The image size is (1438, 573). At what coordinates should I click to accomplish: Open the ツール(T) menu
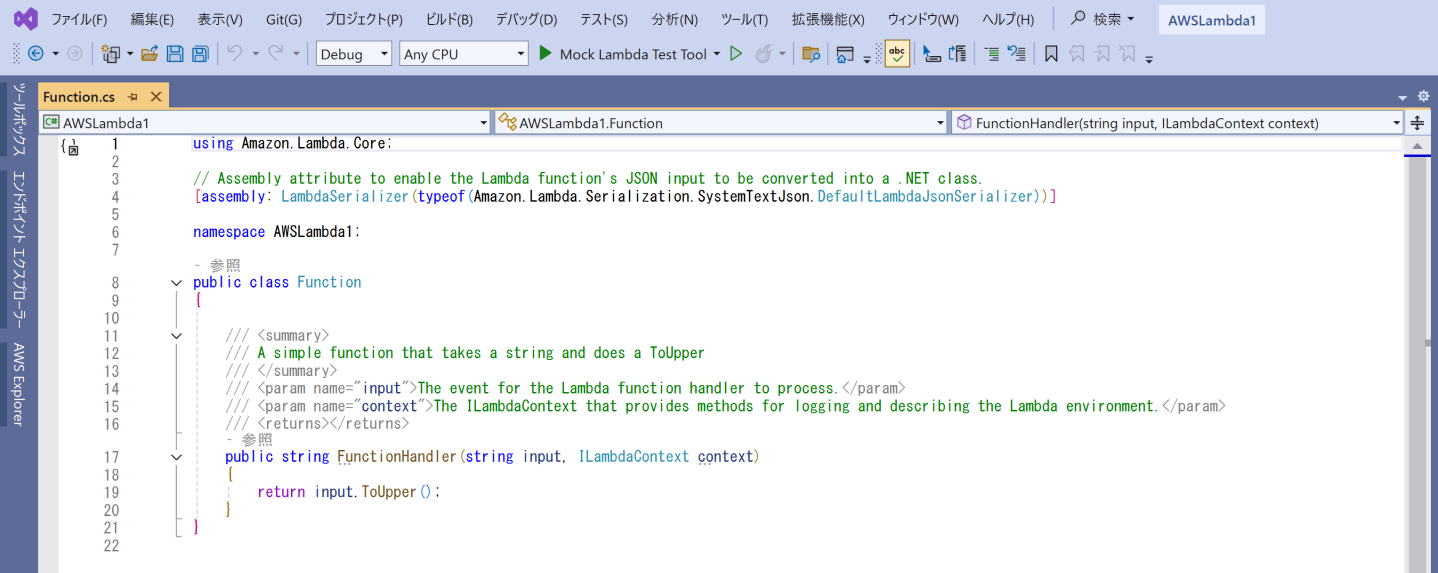(745, 19)
